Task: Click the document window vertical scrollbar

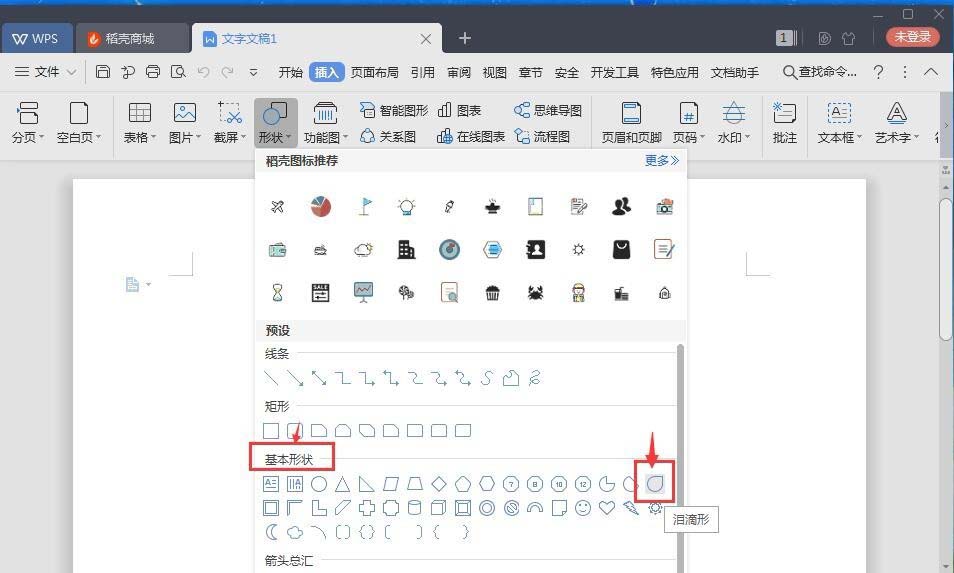Action: (x=945, y=268)
